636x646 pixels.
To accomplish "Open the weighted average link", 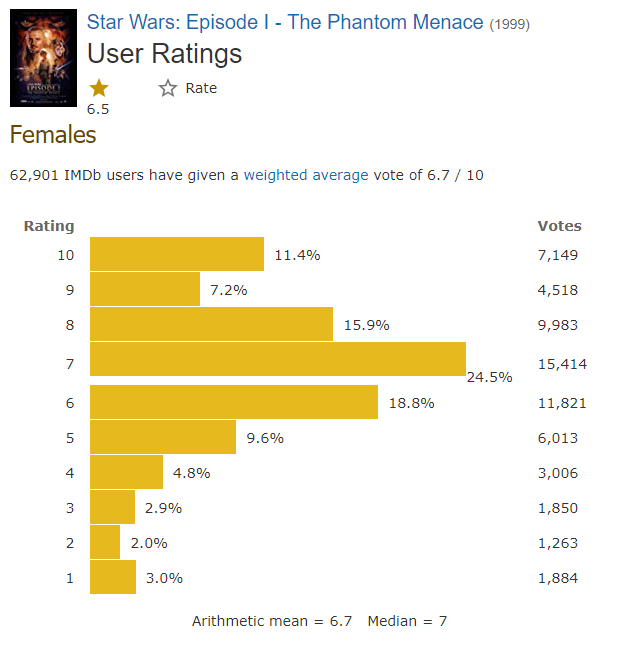I will click(306, 175).
